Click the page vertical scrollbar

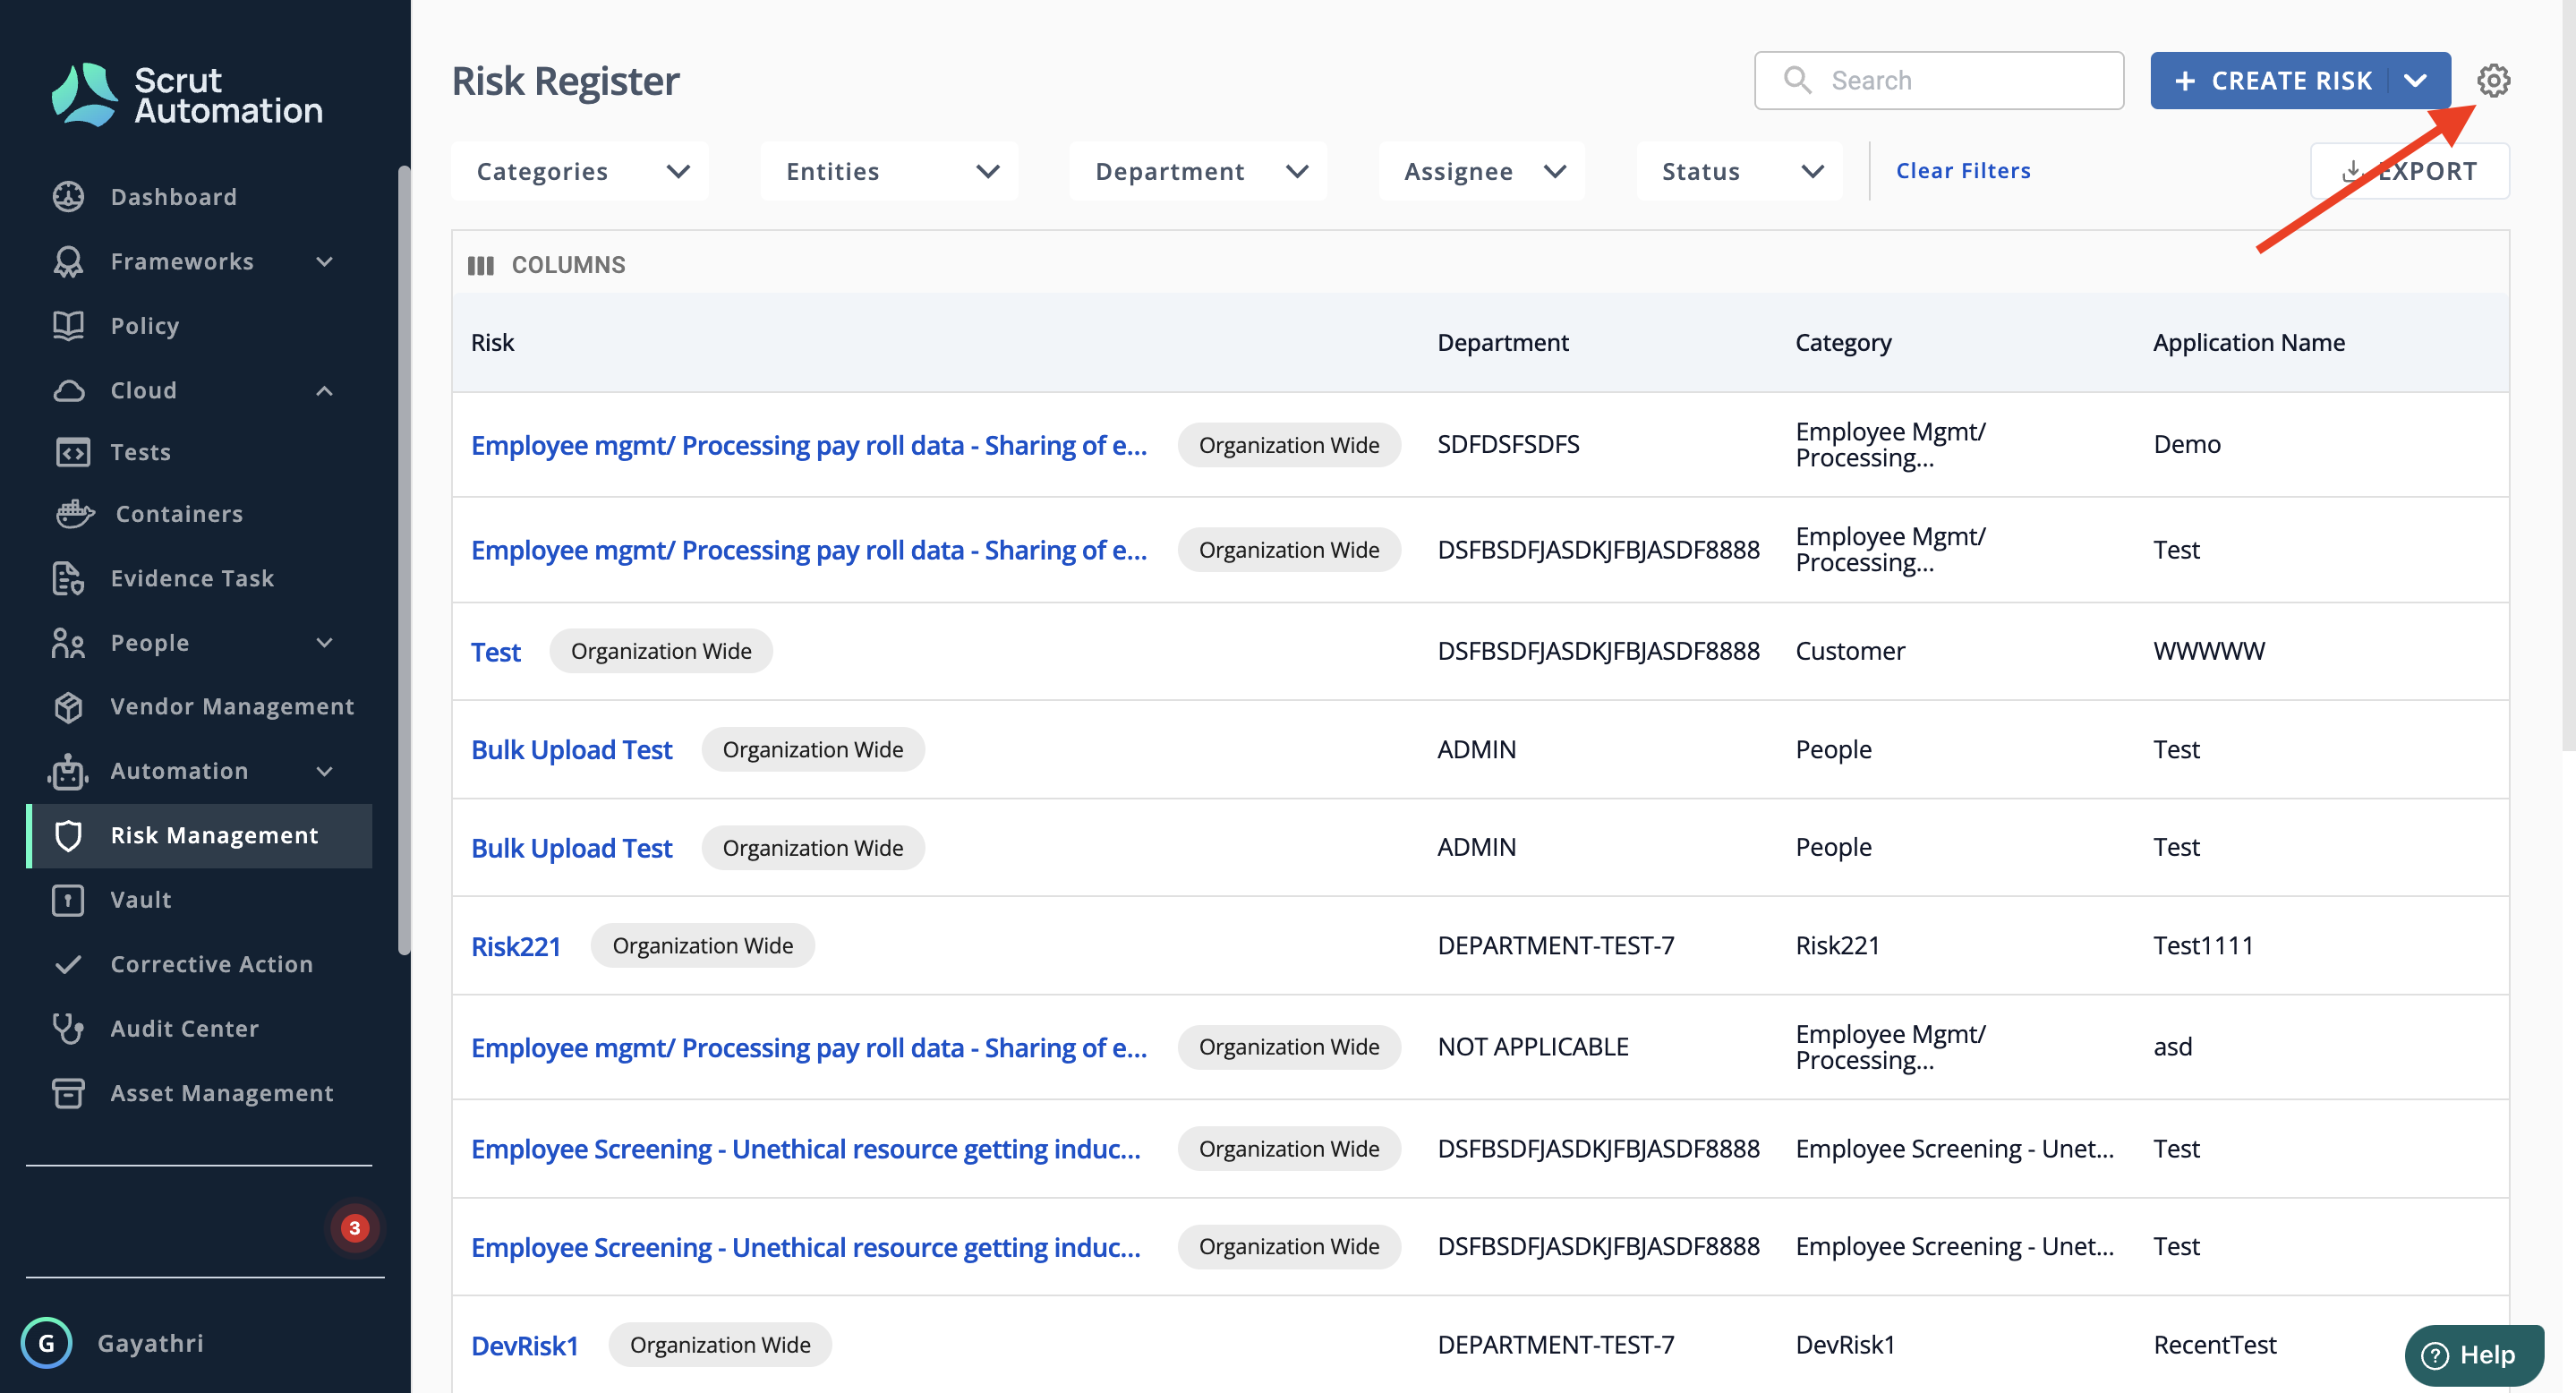[2568, 375]
